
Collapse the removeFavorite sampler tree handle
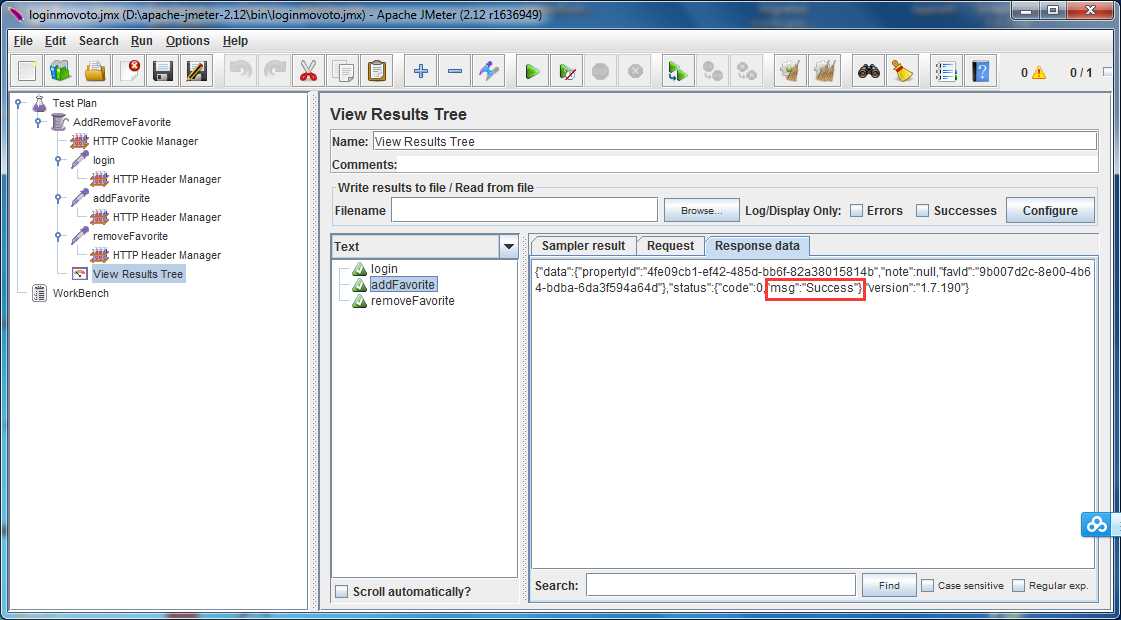[x=58, y=236]
